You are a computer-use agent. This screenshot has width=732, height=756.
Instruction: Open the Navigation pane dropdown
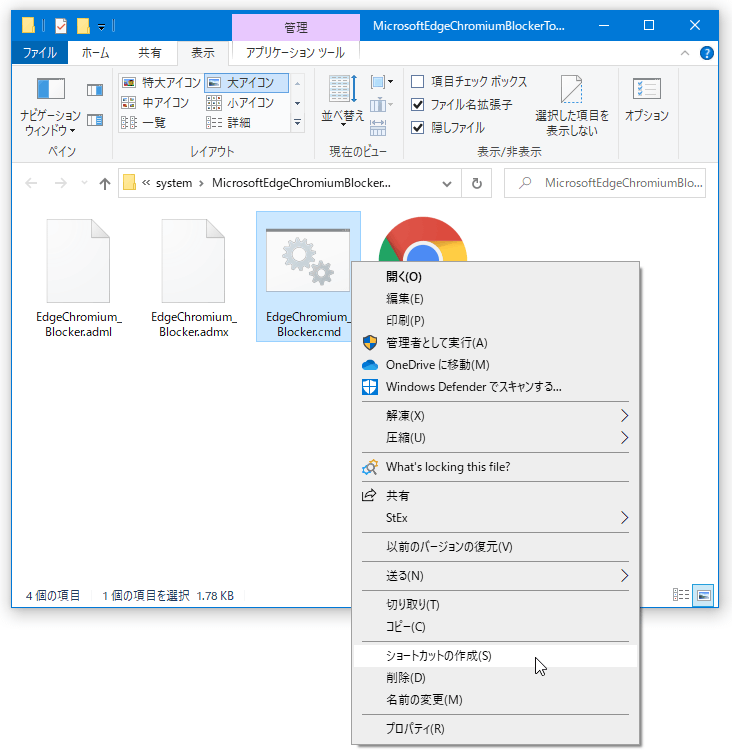tap(50, 107)
